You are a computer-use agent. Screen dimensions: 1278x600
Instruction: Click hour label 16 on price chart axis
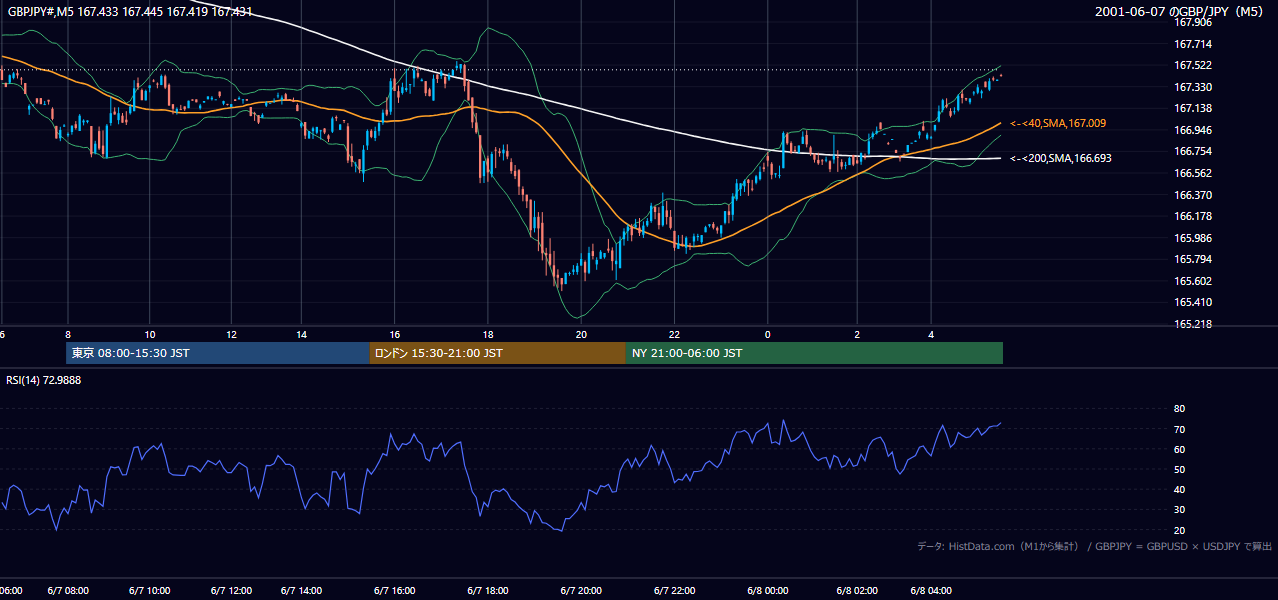point(395,334)
